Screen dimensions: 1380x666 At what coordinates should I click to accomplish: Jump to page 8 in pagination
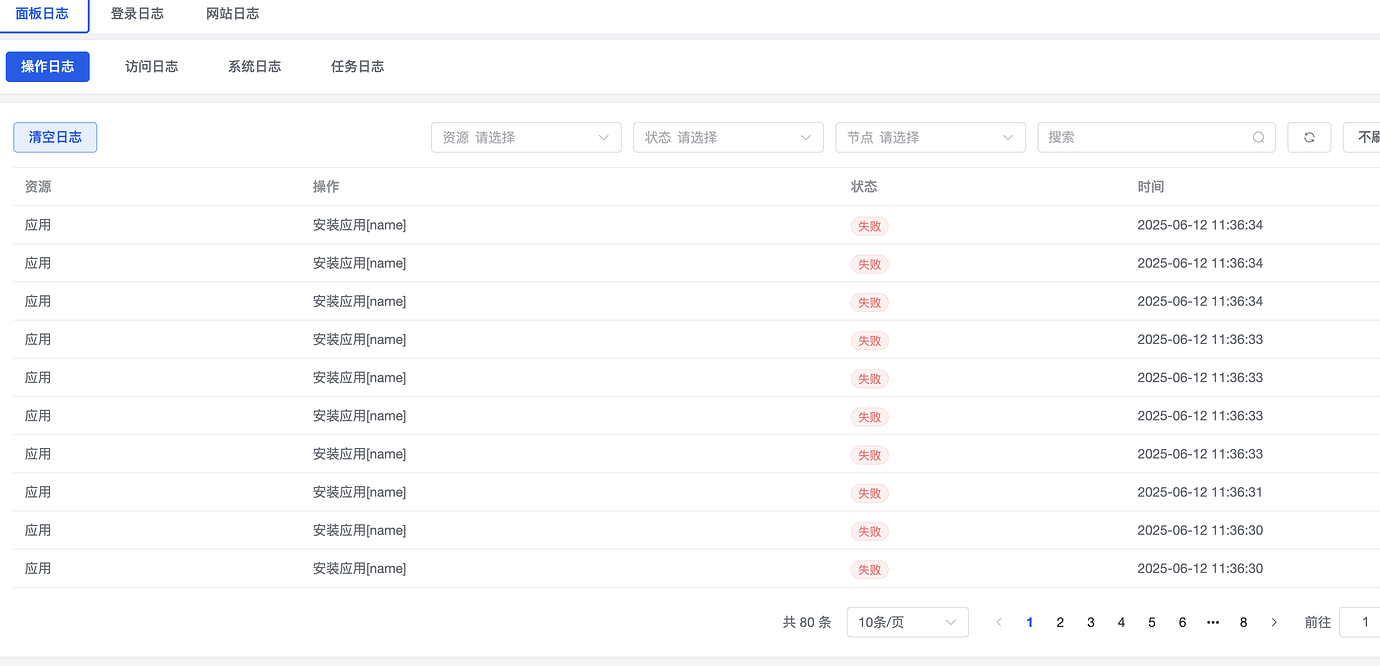coord(1243,622)
